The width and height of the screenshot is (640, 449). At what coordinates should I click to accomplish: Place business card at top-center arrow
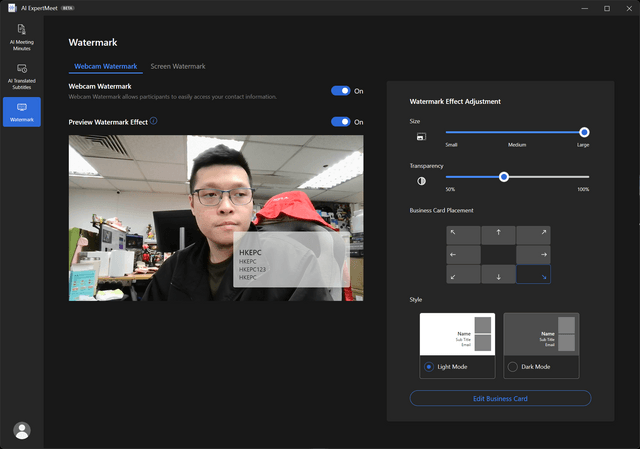pyautogui.click(x=498, y=235)
